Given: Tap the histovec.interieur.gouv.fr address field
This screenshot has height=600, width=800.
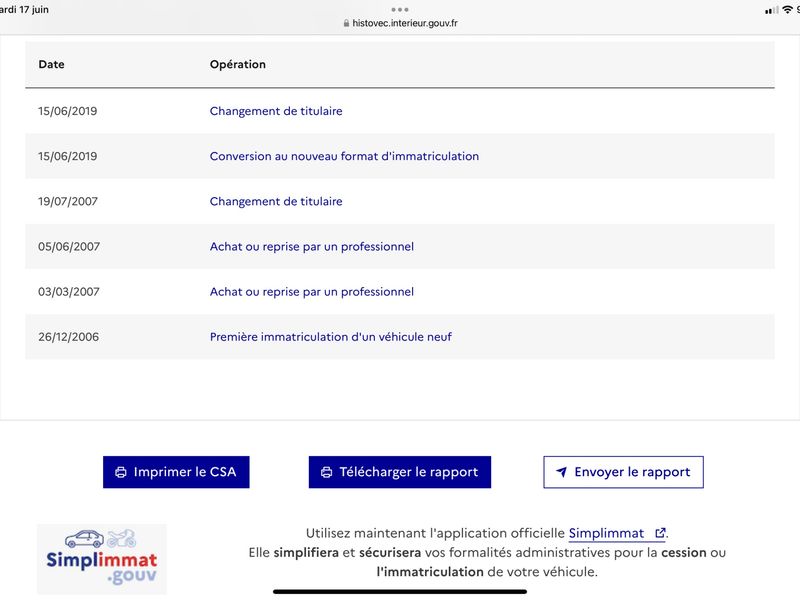Looking at the screenshot, I should click(x=401, y=23).
